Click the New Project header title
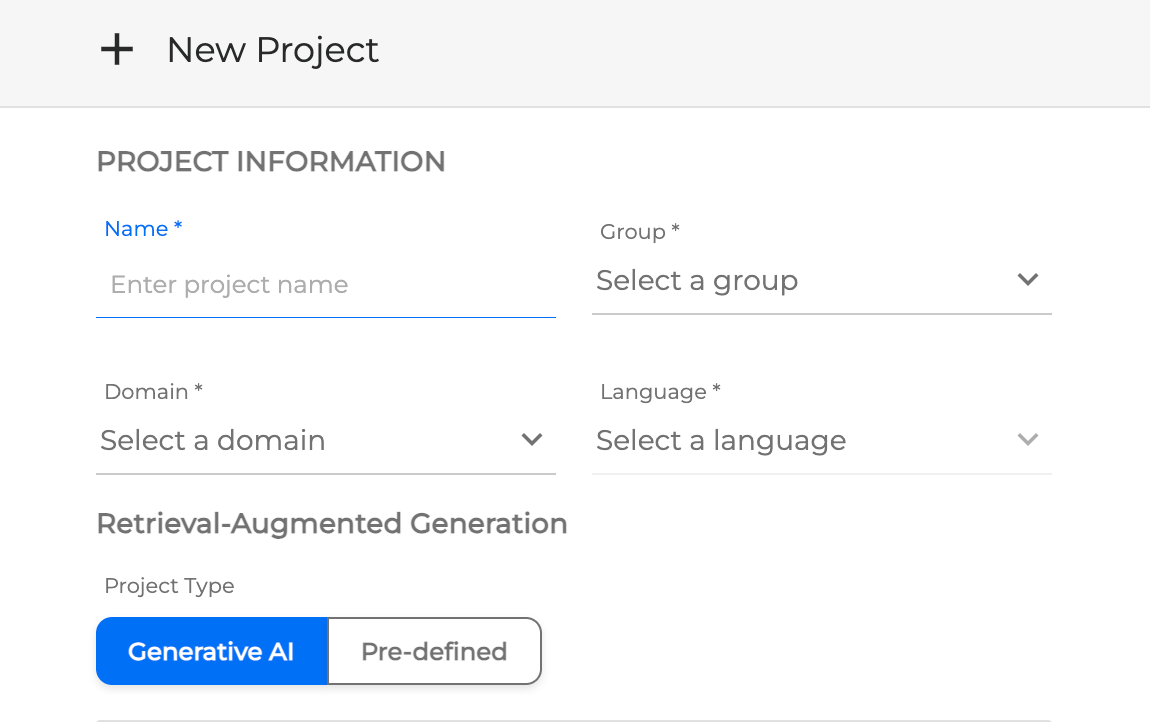This screenshot has width=1150, height=722. [x=272, y=50]
